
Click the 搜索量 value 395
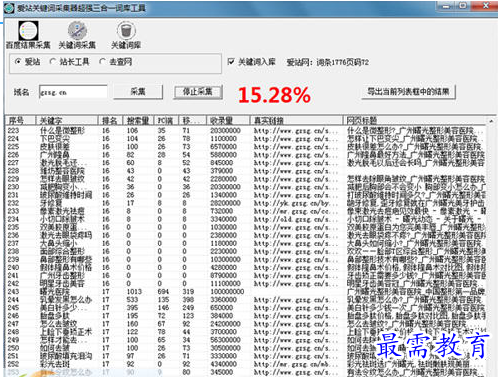(132, 308)
